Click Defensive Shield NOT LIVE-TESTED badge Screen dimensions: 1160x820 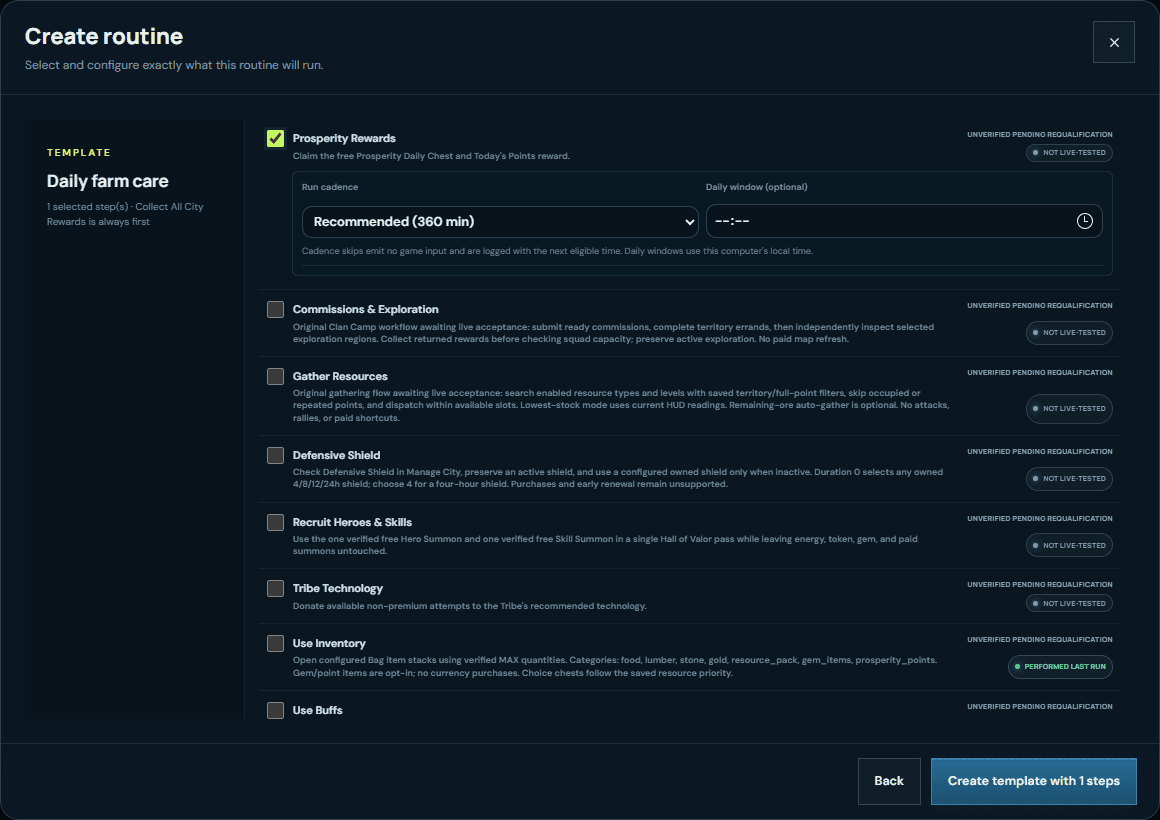coord(1069,479)
